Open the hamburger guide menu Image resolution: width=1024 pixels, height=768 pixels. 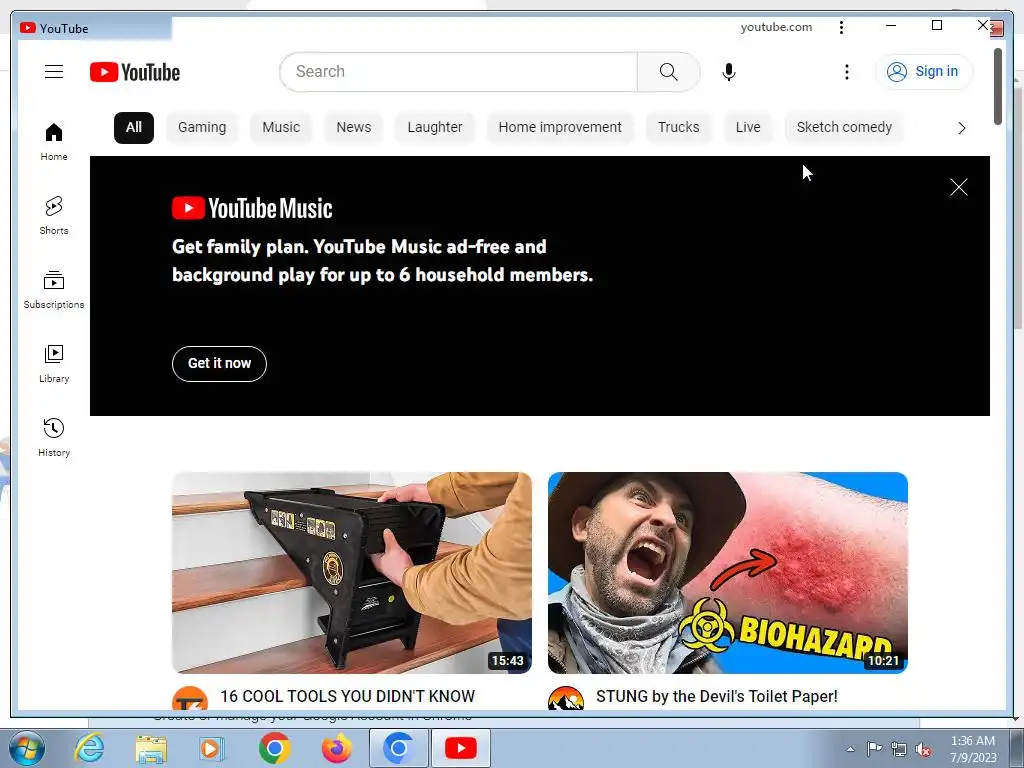point(54,72)
